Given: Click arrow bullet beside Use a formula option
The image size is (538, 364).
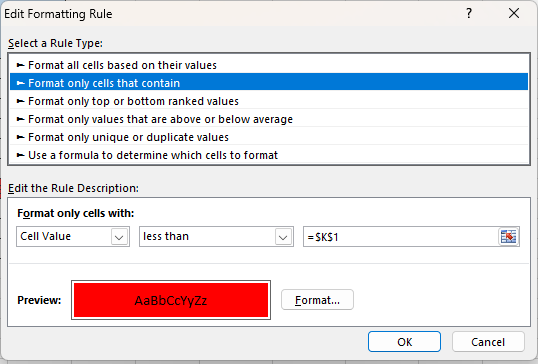Looking at the screenshot, I should click(x=21, y=155).
